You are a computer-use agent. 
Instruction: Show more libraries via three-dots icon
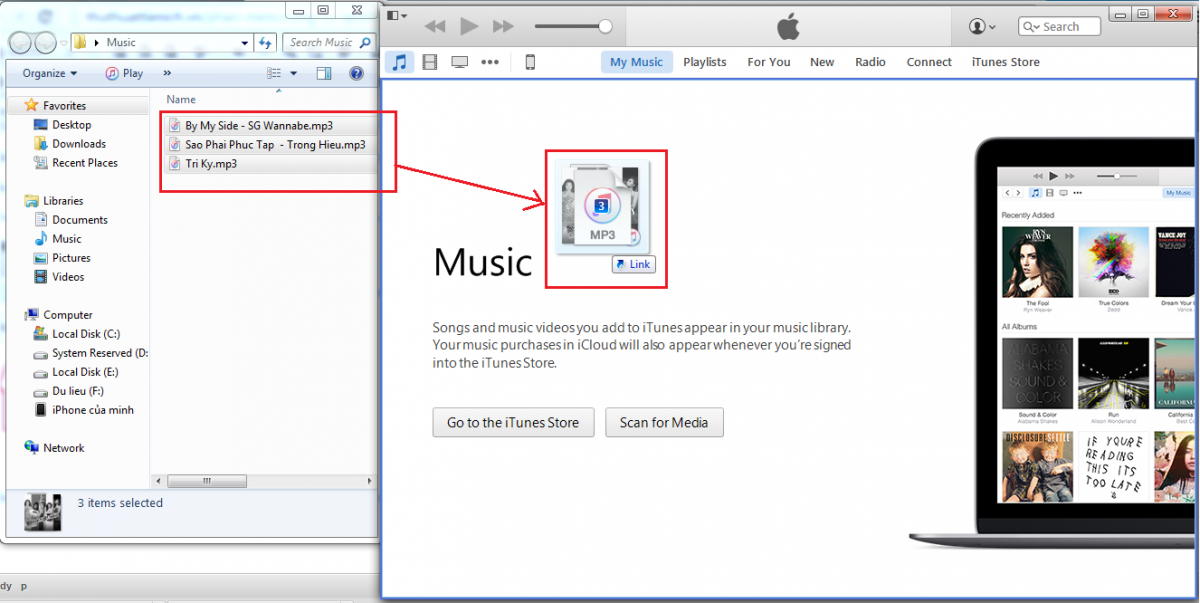pyautogui.click(x=489, y=62)
